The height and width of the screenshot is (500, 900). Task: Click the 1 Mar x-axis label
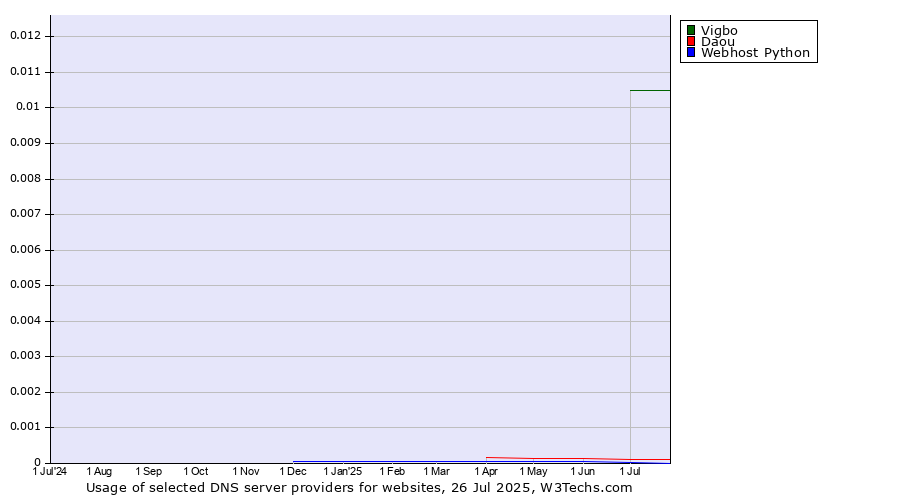(x=436, y=471)
